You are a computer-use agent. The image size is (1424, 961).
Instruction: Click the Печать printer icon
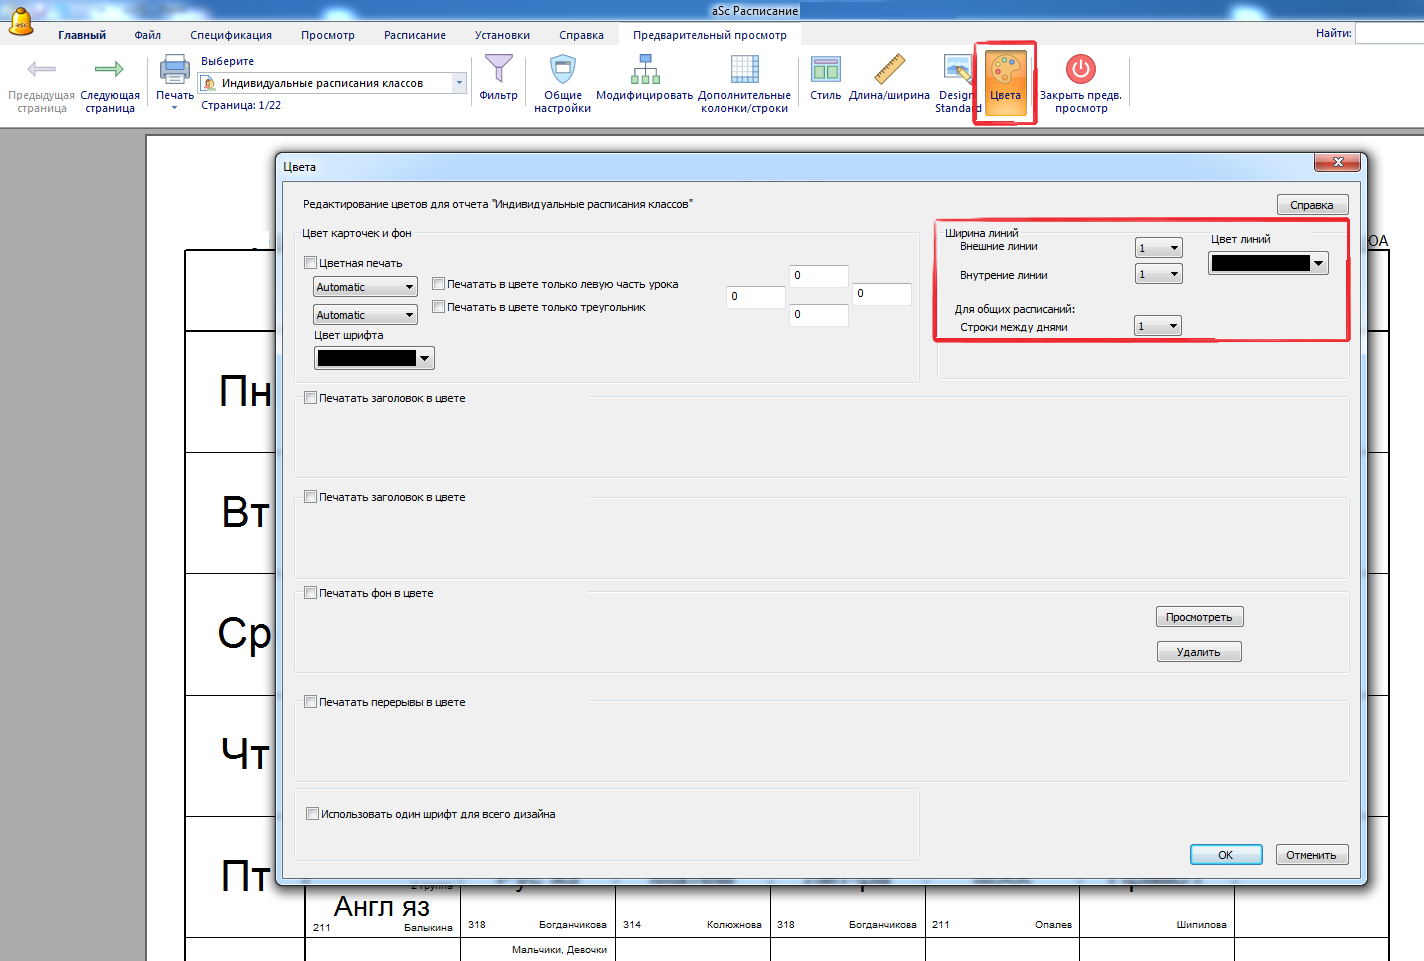(x=175, y=71)
